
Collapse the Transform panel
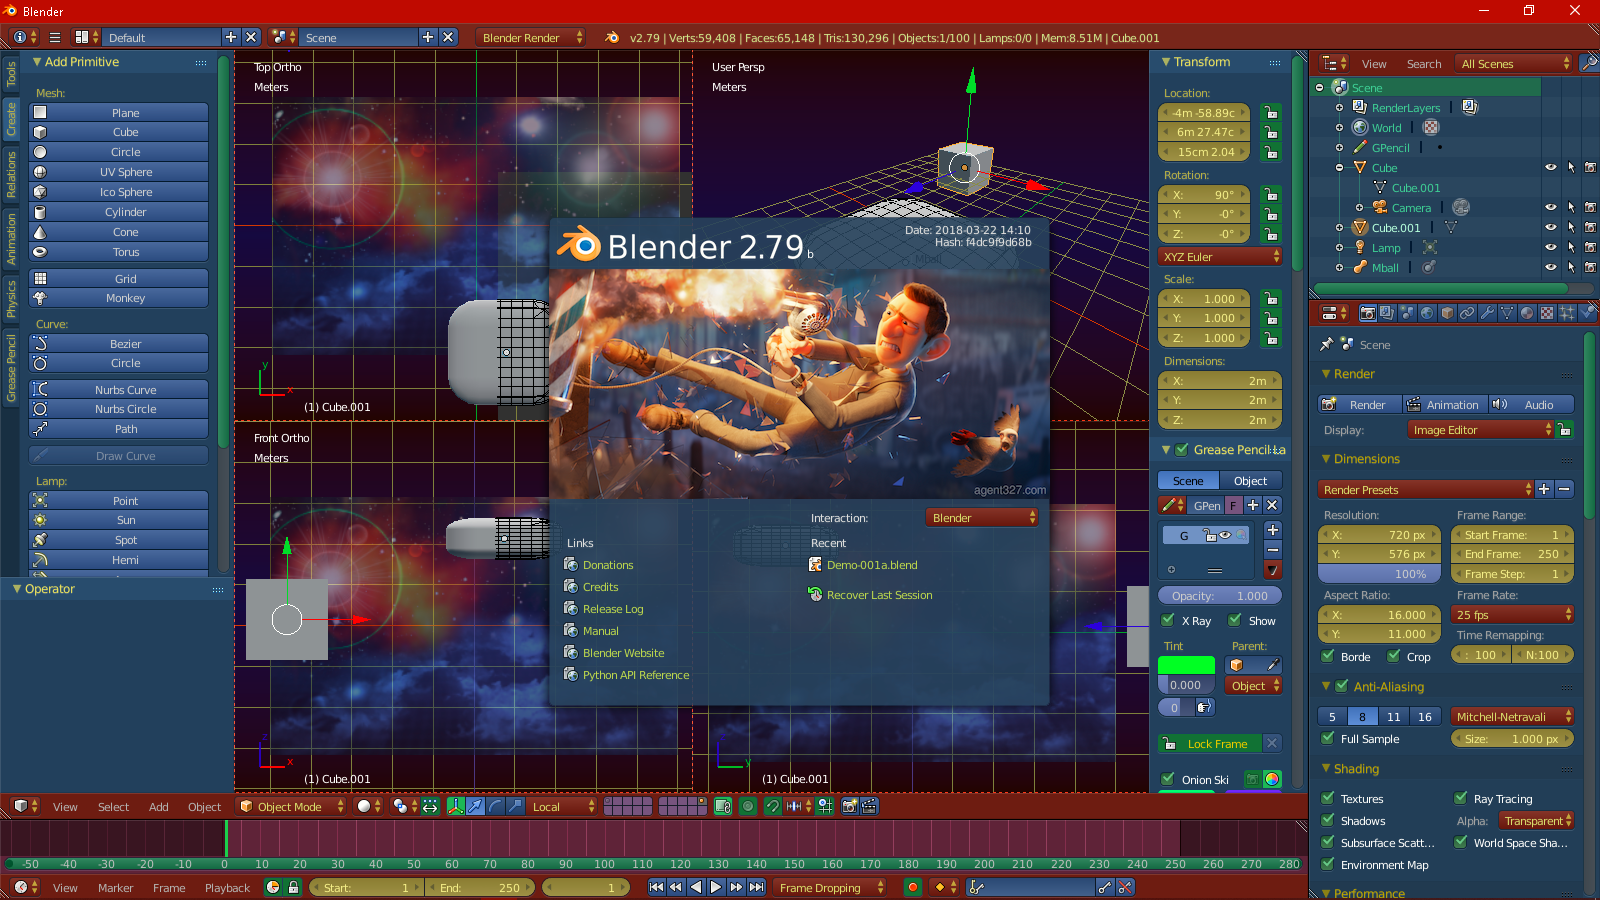[x=1166, y=62]
